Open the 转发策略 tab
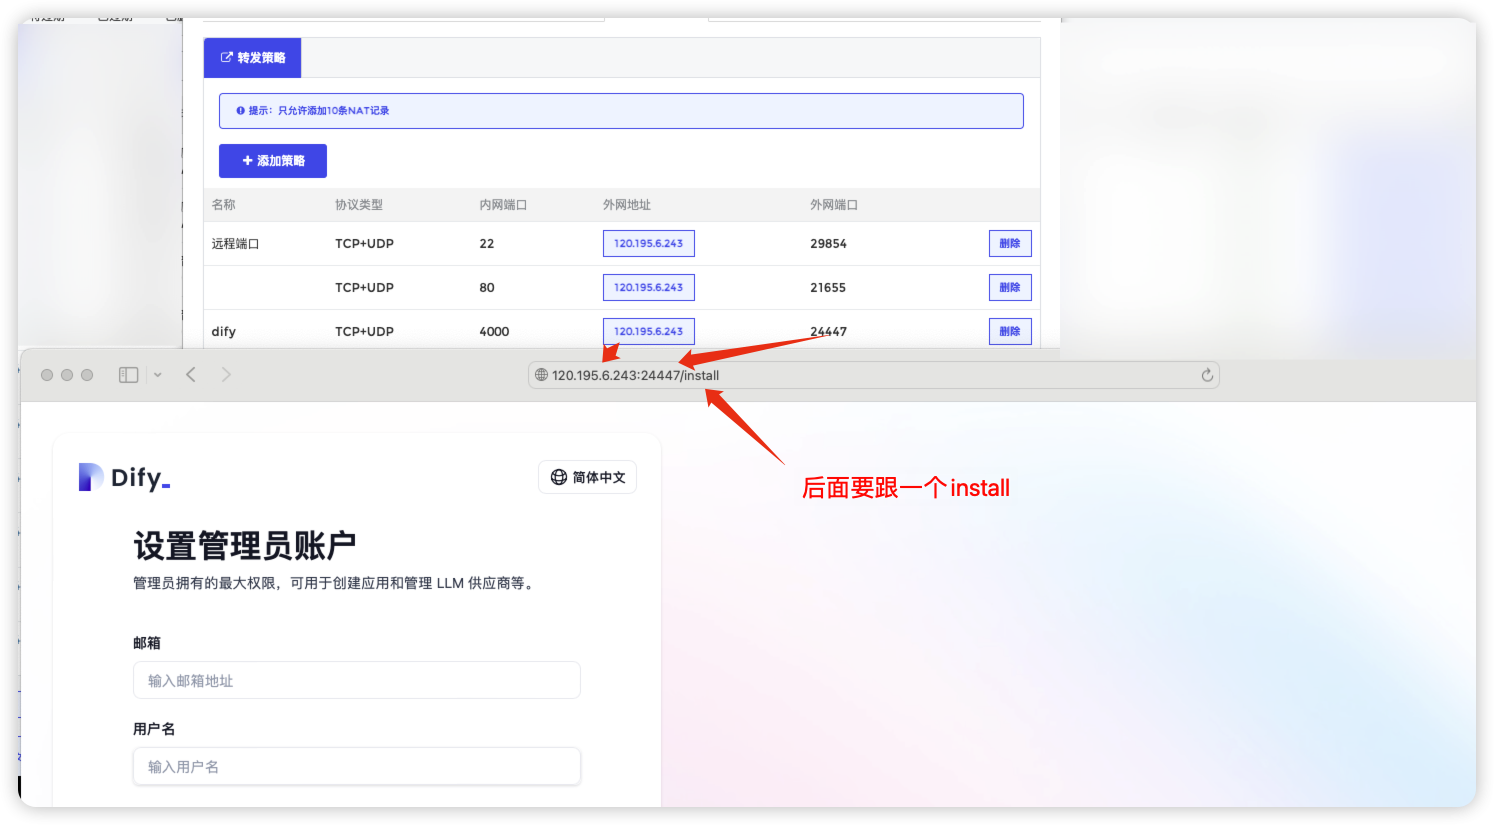 (252, 58)
